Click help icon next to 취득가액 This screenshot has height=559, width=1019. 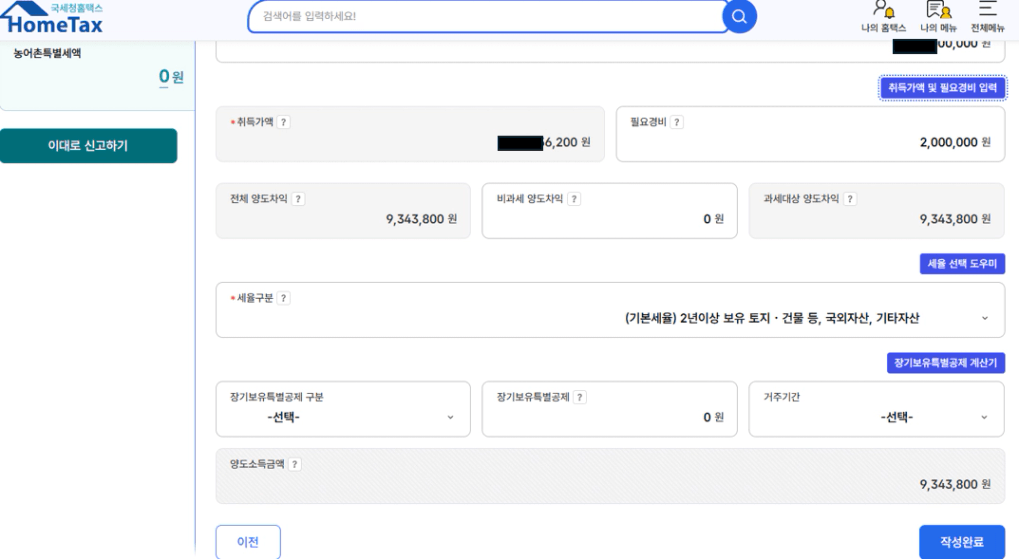click(284, 122)
